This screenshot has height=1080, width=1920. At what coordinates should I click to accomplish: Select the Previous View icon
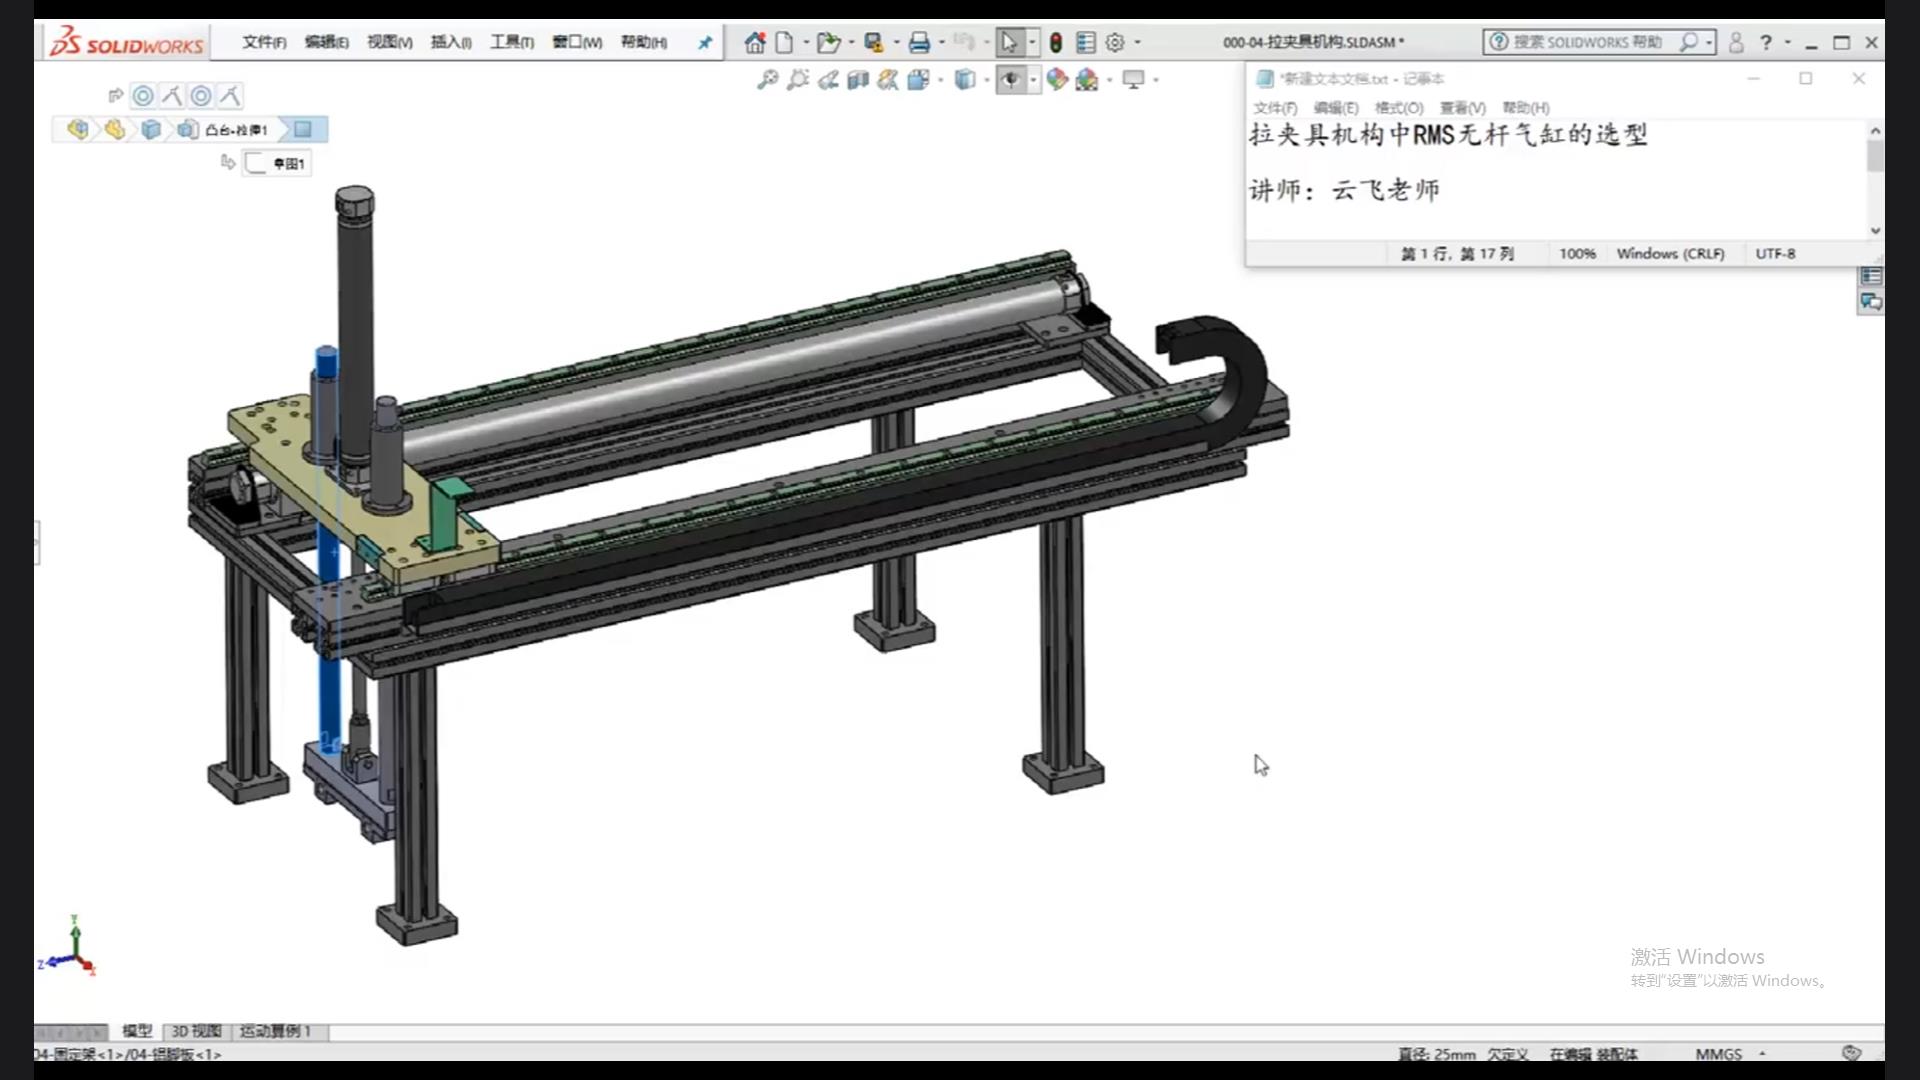coord(828,79)
